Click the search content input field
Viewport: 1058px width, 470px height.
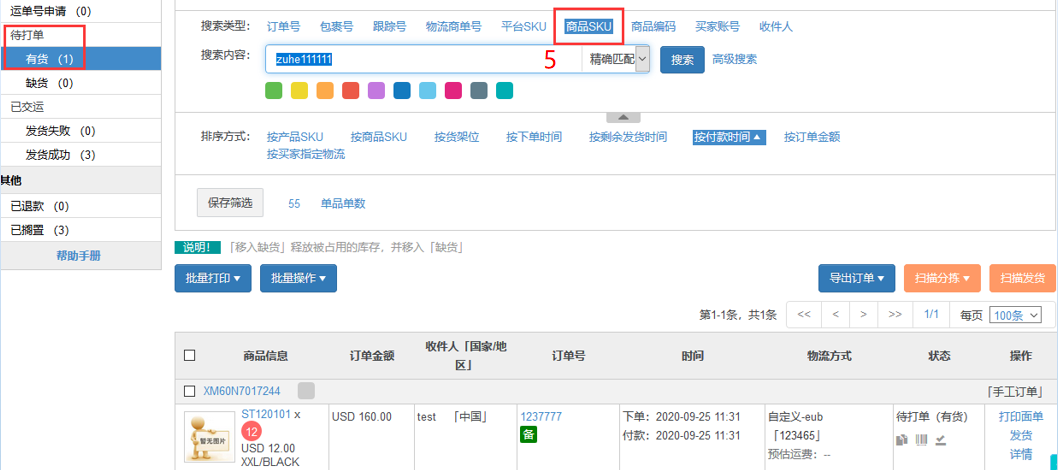423,59
